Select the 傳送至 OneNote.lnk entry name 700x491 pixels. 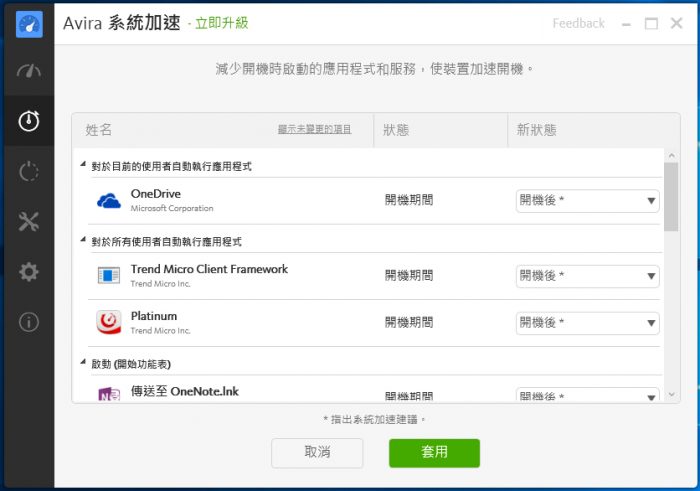coord(185,391)
